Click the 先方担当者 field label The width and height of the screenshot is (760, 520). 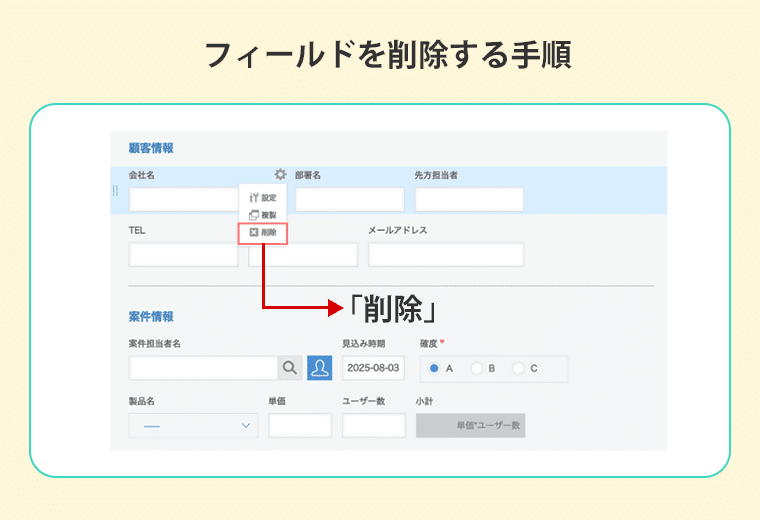click(436, 175)
